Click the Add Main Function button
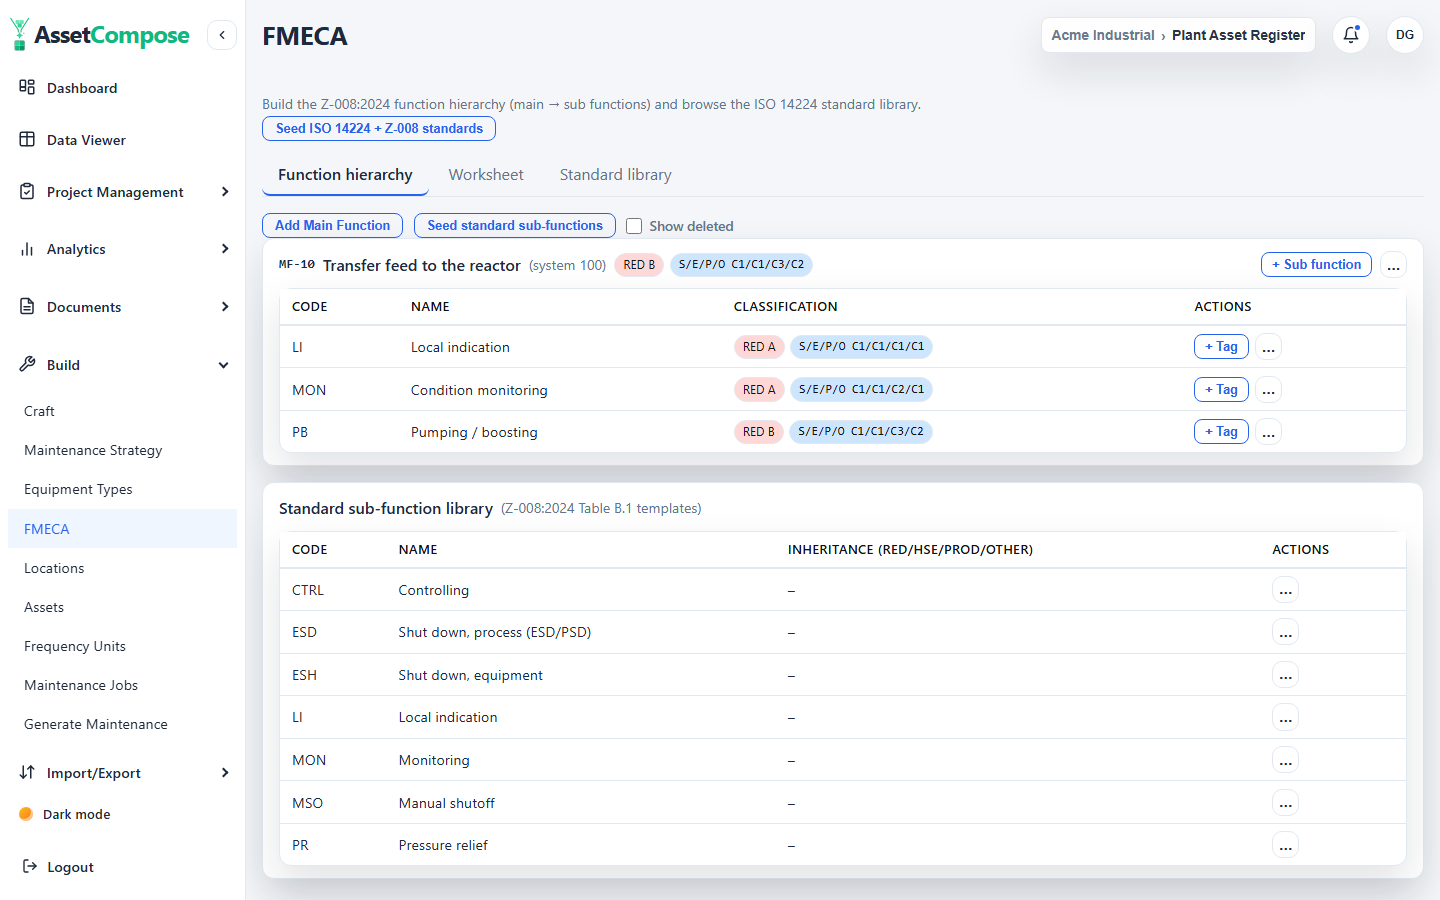 332,226
